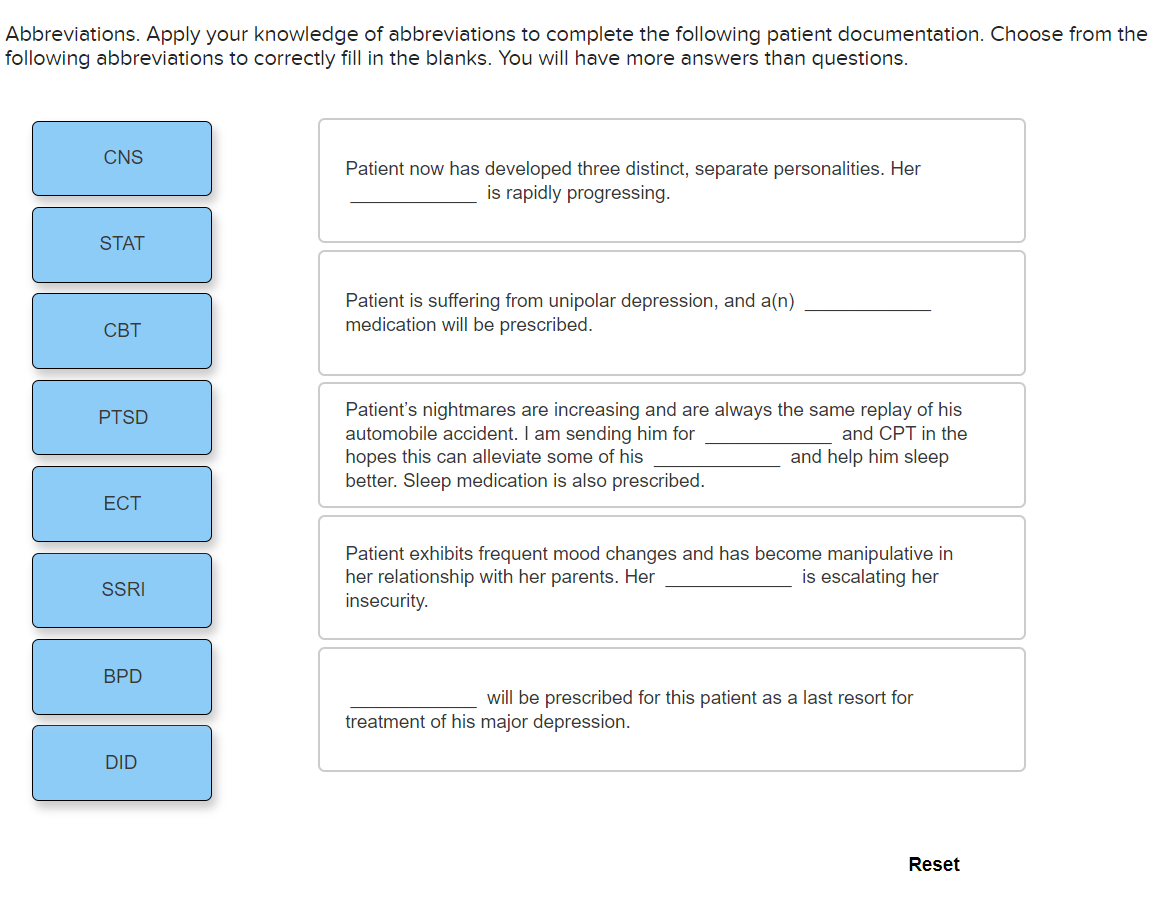The width and height of the screenshot is (1164, 904).
Task: Choose the BPD answer option
Action: 121,676
